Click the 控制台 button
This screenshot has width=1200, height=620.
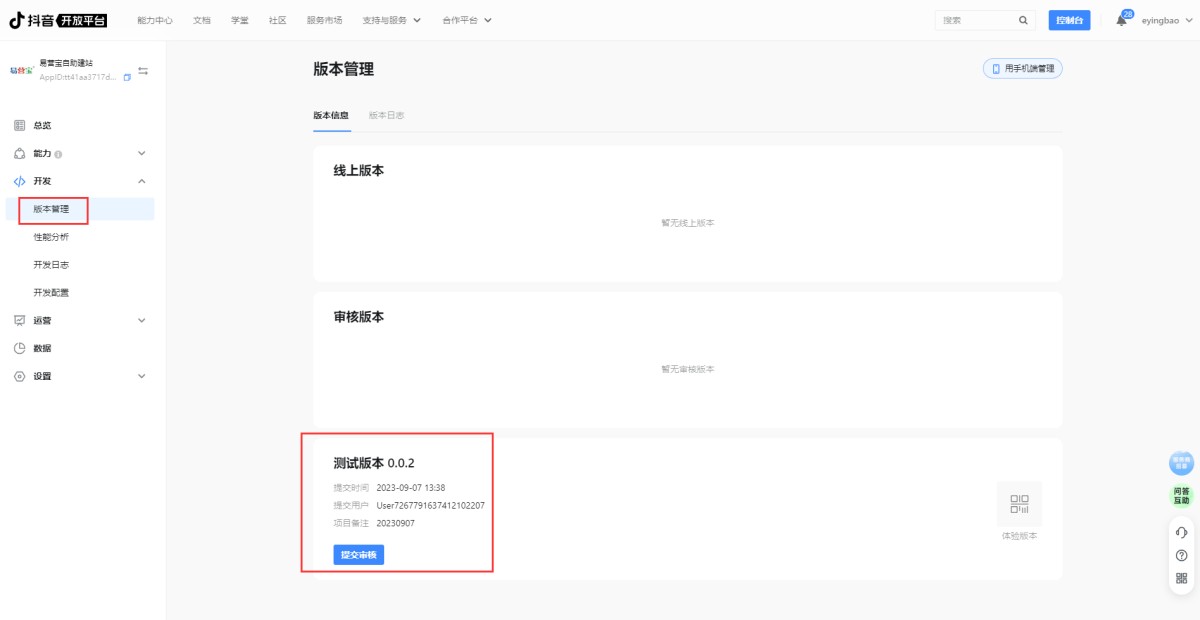[x=1069, y=20]
